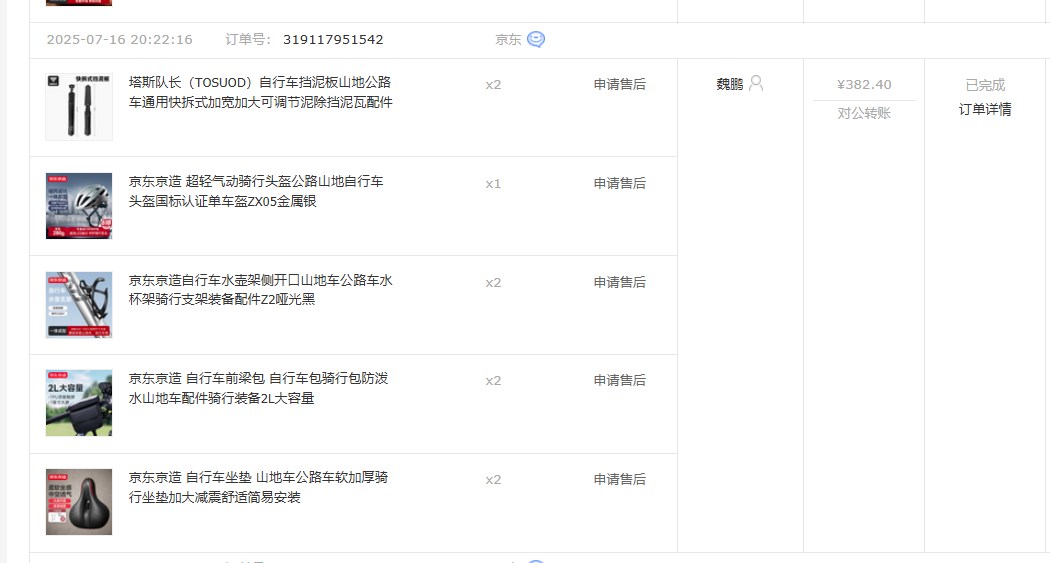1050x563 pixels.
Task: Click order number 319117951542
Action: [x=333, y=39]
